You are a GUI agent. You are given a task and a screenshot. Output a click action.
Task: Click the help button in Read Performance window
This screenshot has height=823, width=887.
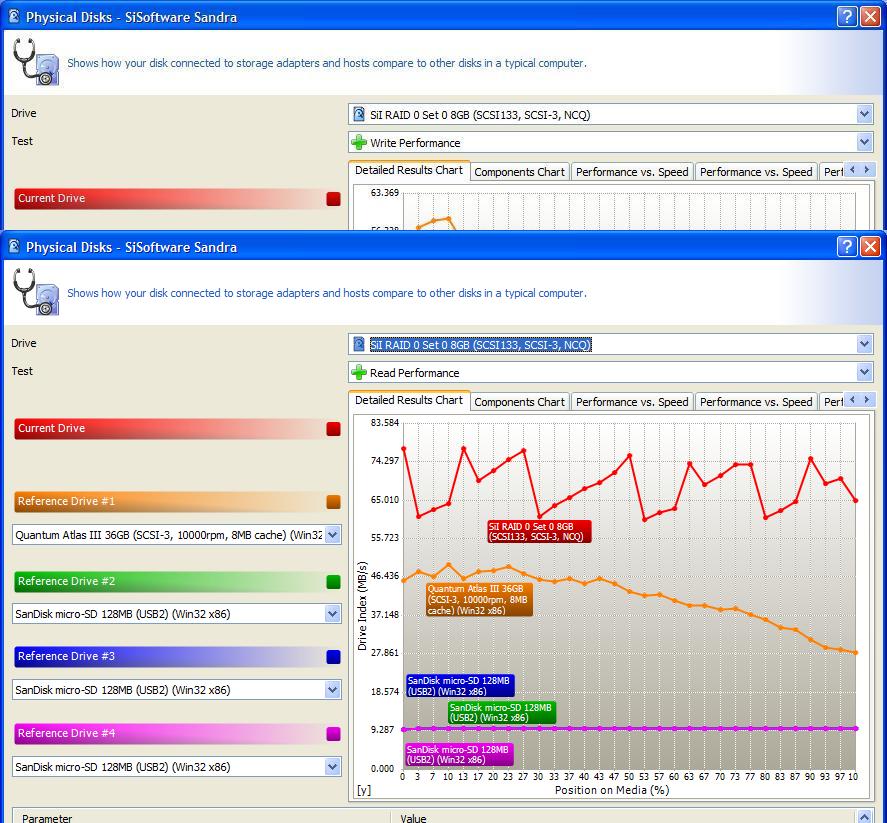point(846,247)
